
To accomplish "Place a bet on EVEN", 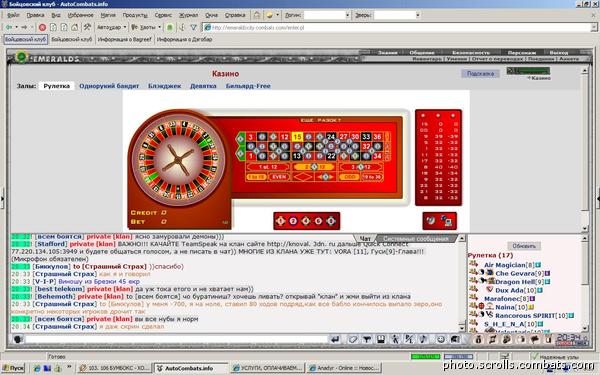I will pos(279,176).
